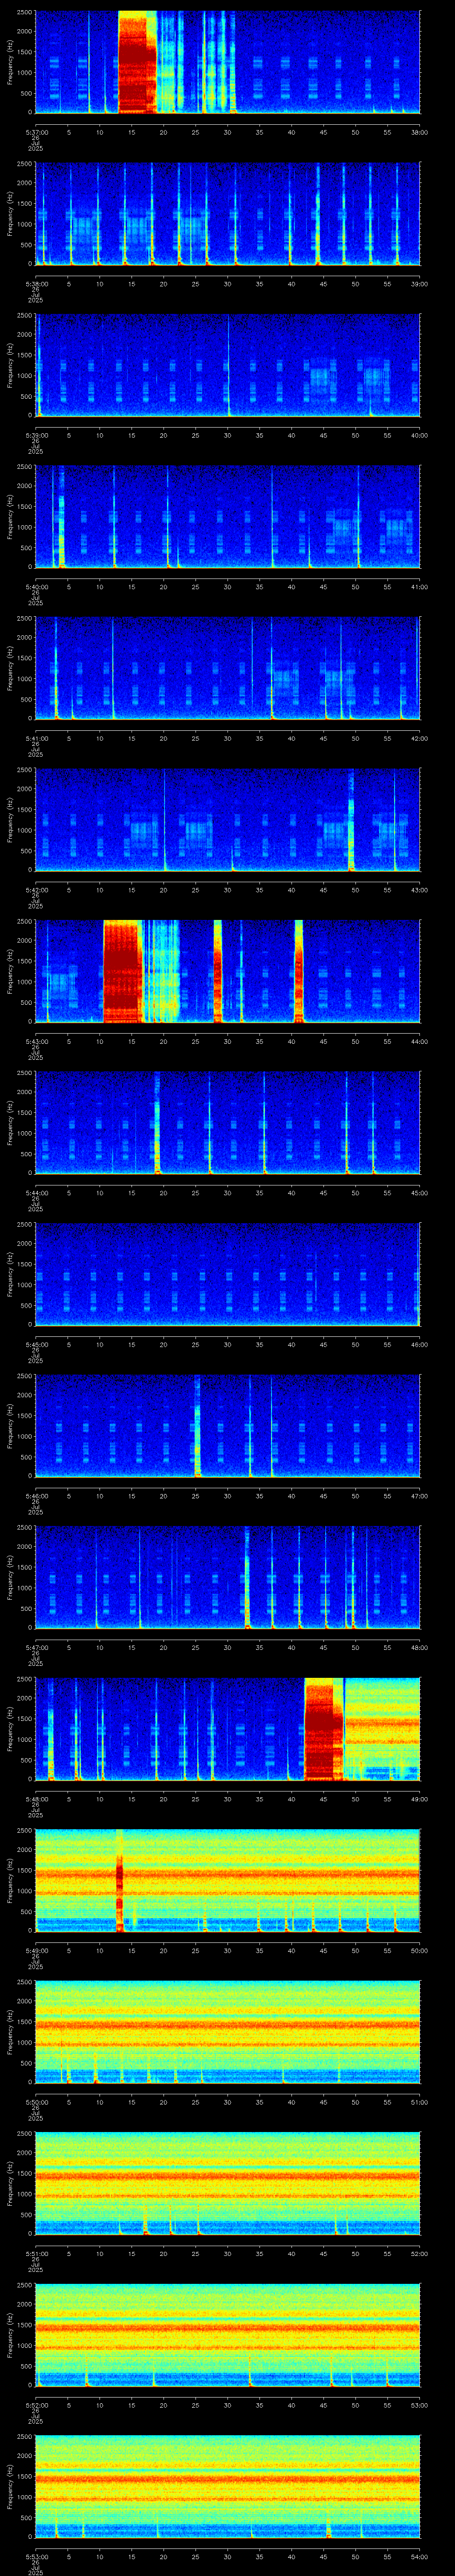Select the spectrogram panel starting at 5:50:00

pyautogui.click(x=227, y=2032)
